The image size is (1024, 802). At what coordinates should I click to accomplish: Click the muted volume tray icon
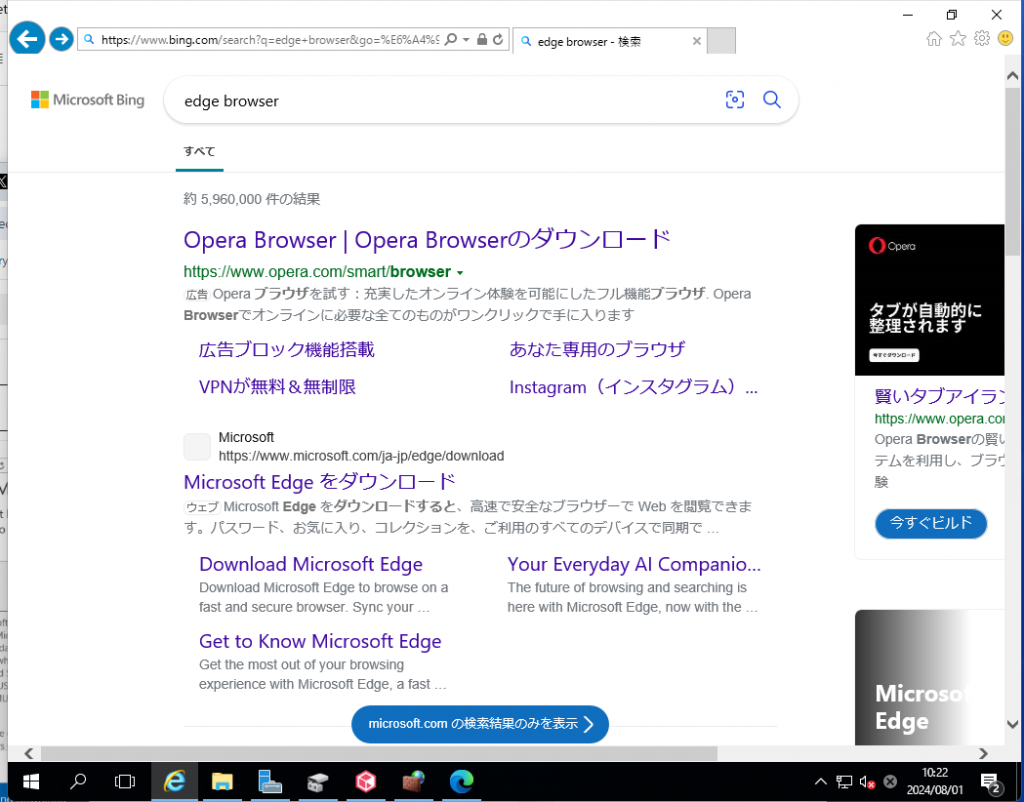(867, 782)
